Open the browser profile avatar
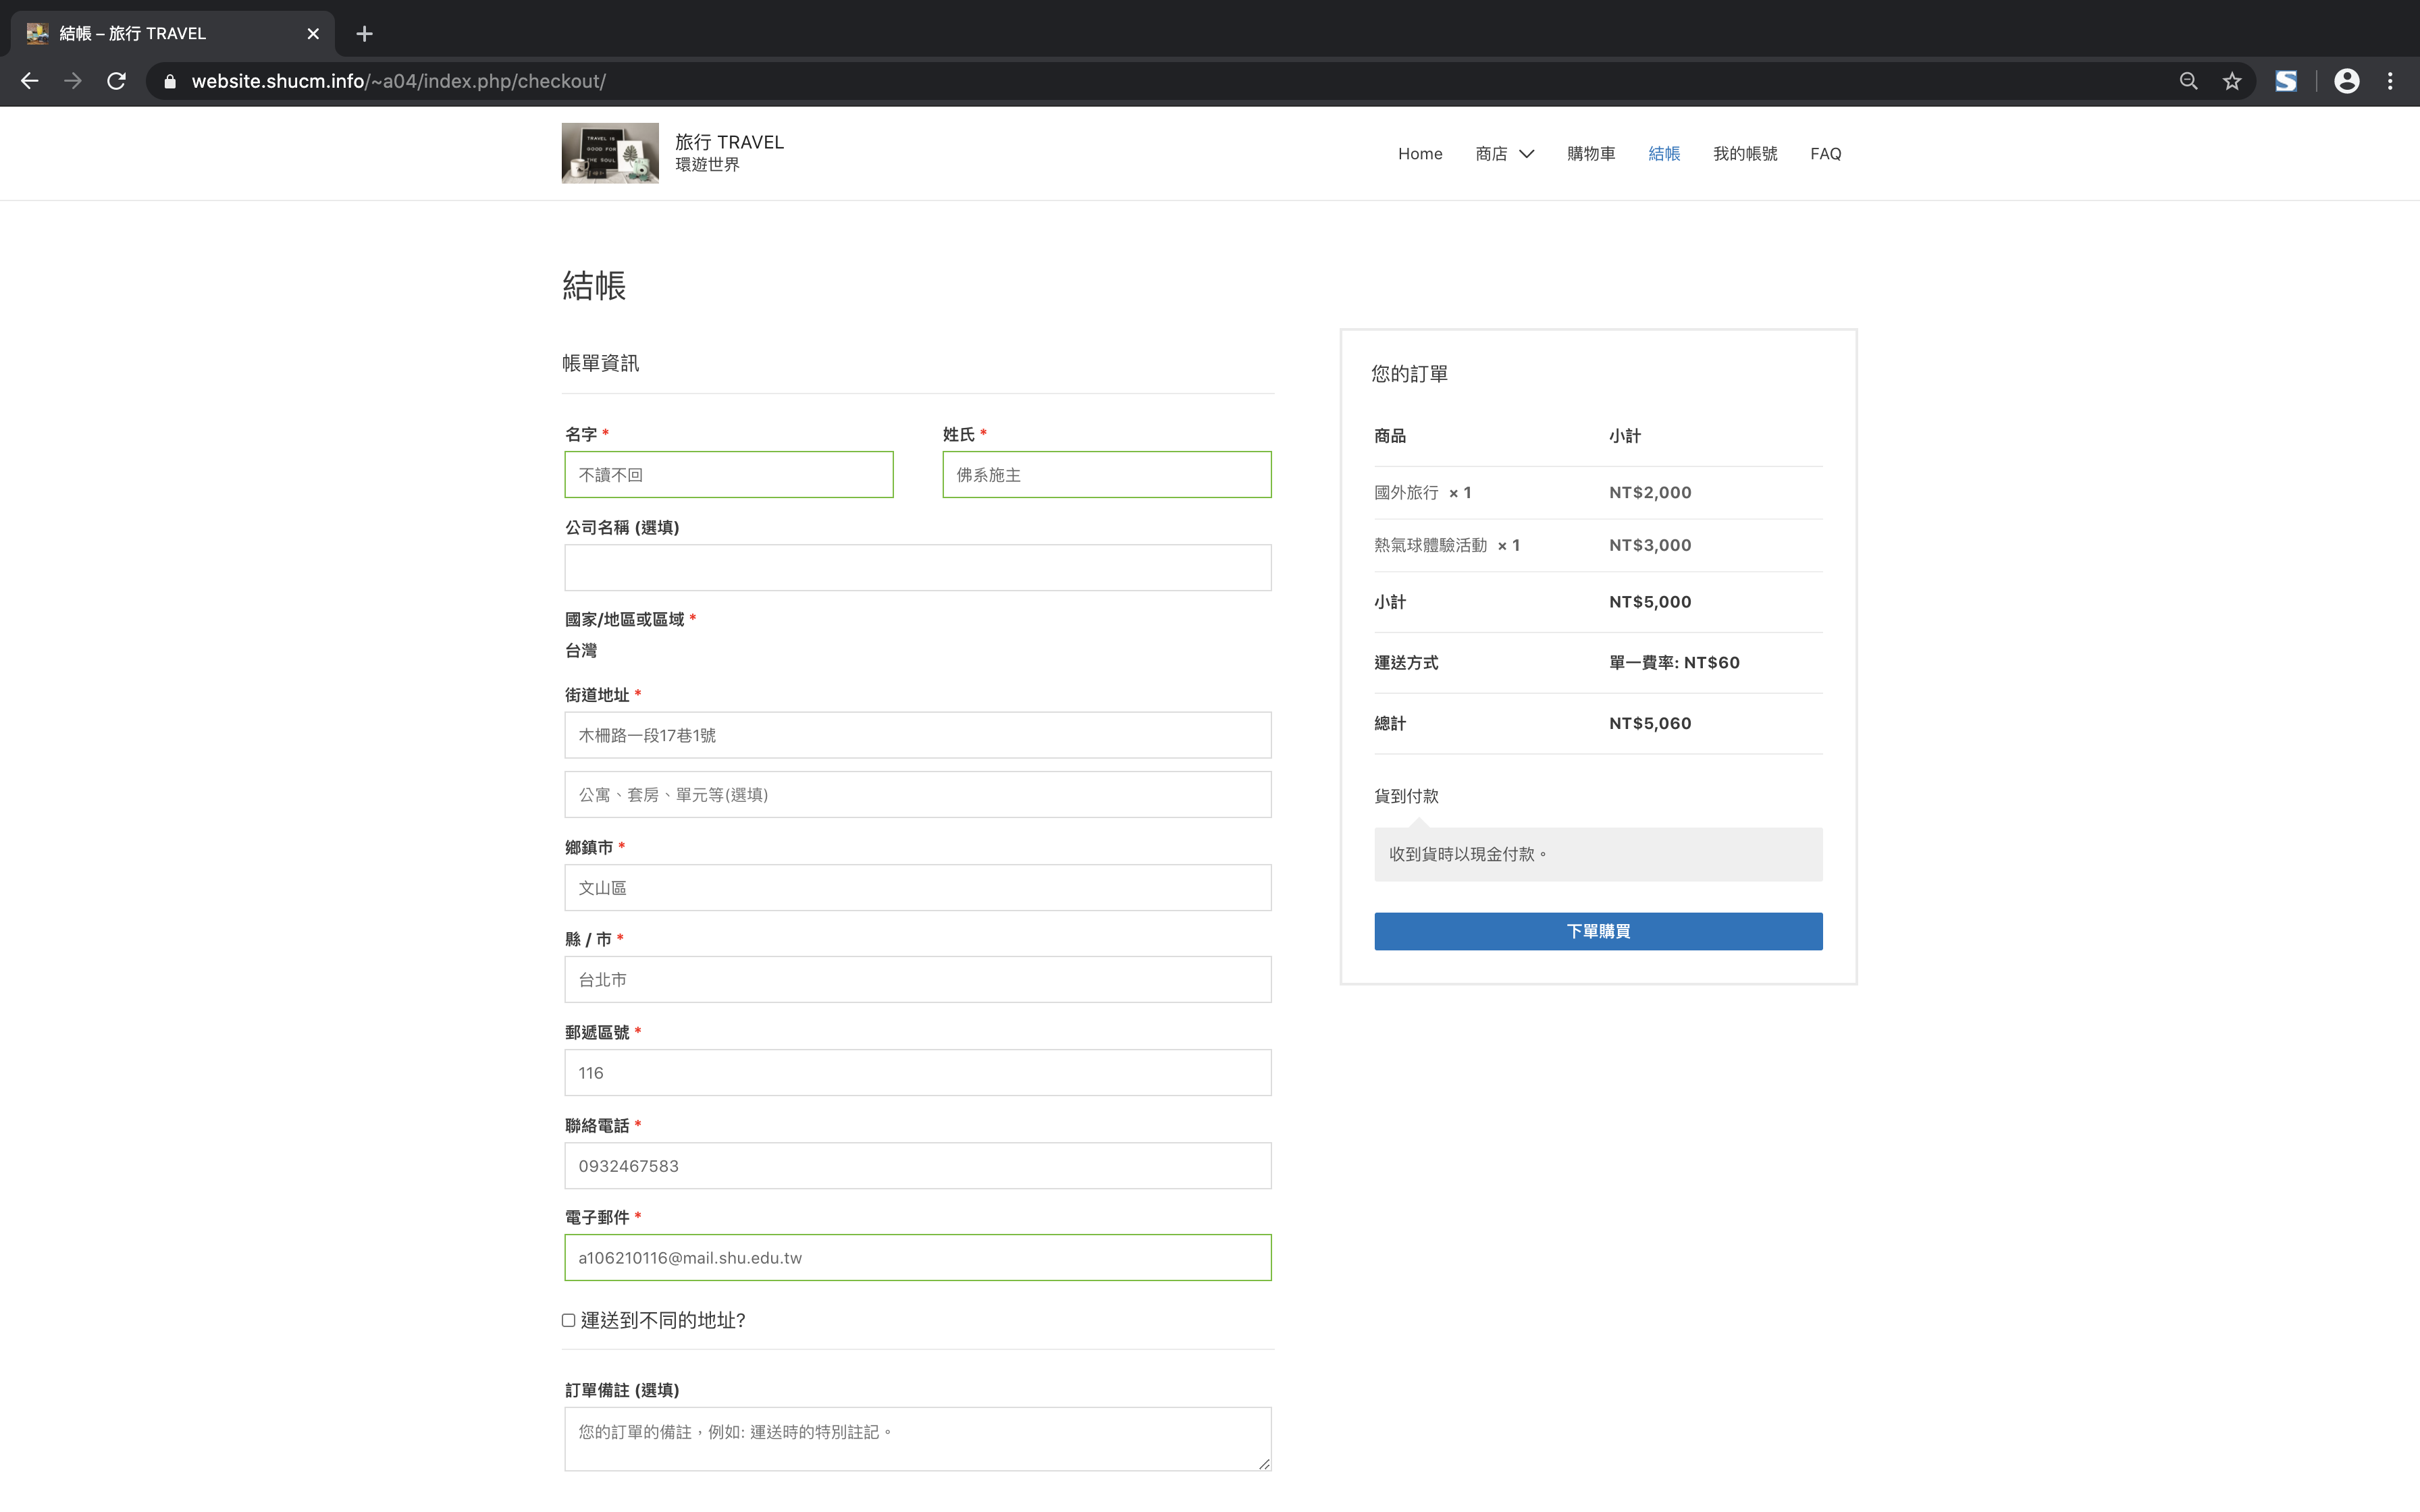This screenshot has width=2420, height=1512. coord(2346,81)
